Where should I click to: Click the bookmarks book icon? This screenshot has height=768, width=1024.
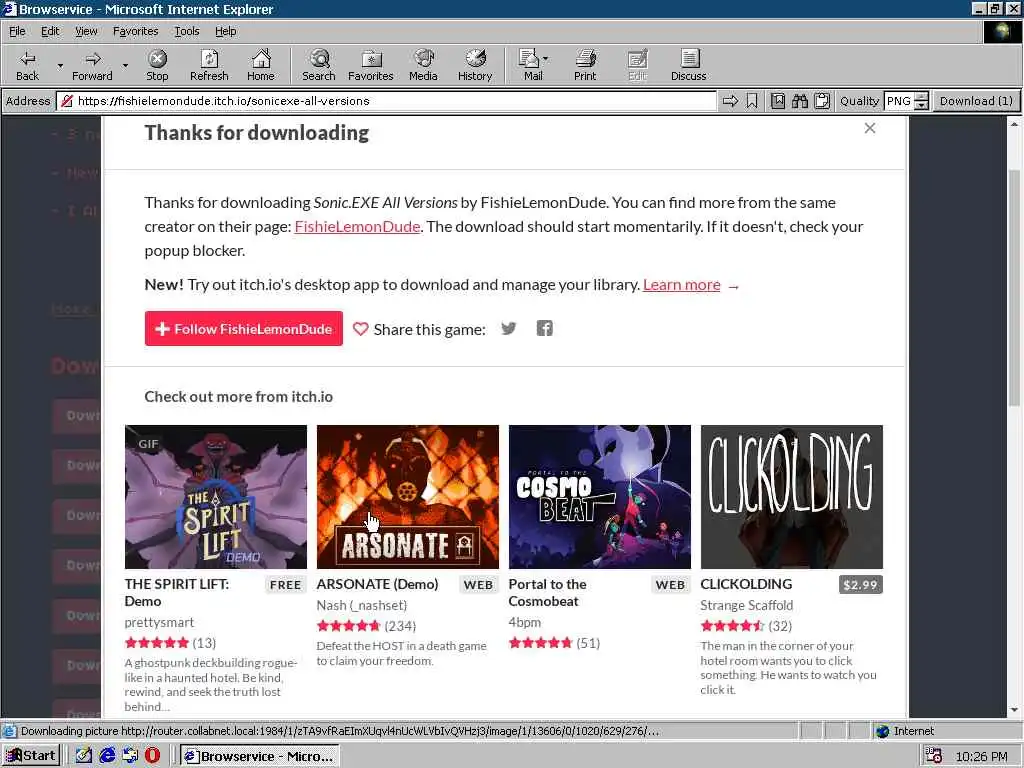778,101
